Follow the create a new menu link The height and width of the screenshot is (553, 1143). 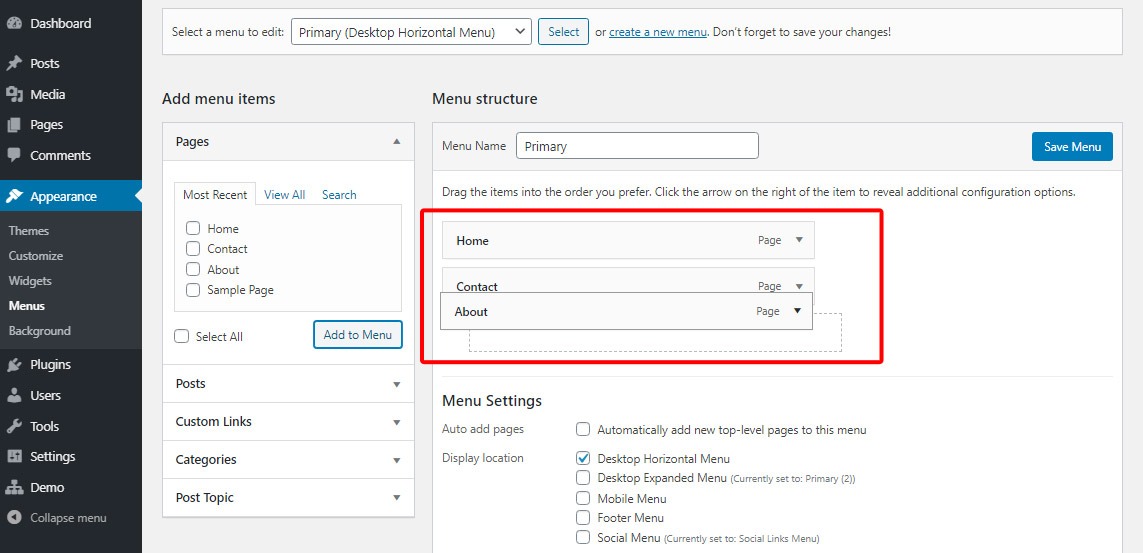pos(658,32)
